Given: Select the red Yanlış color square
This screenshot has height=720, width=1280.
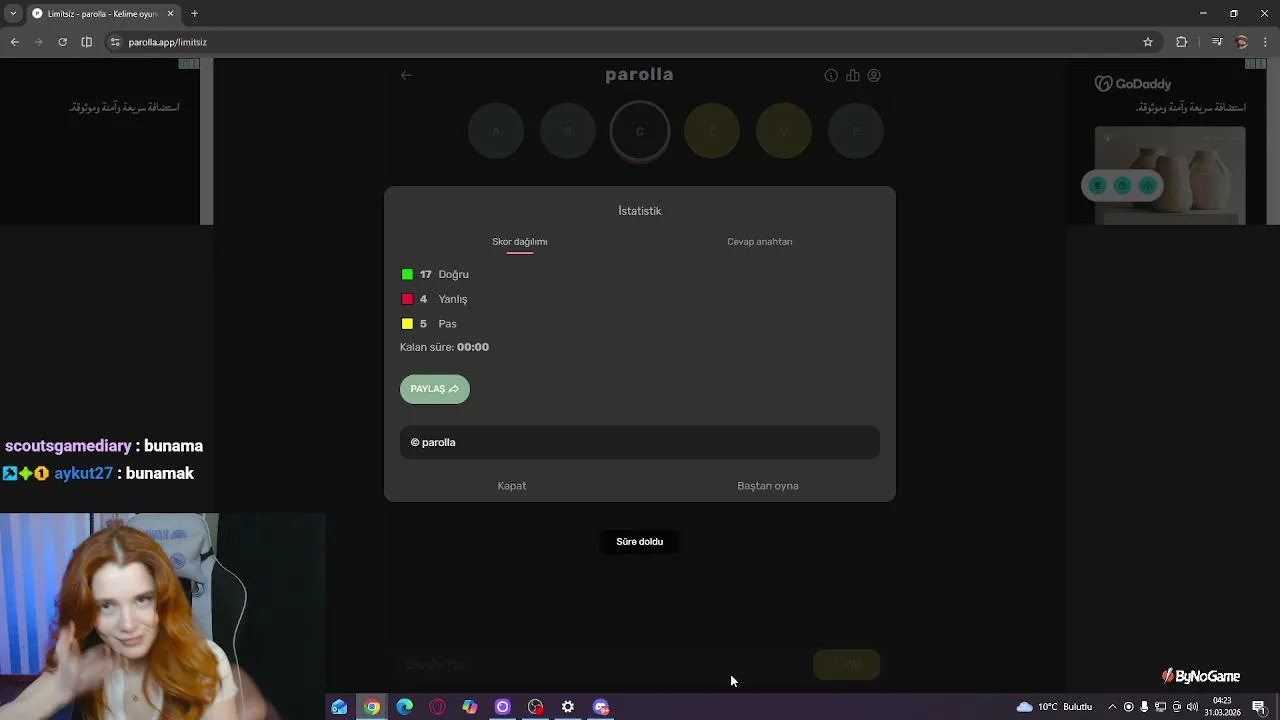Looking at the screenshot, I should 407,299.
